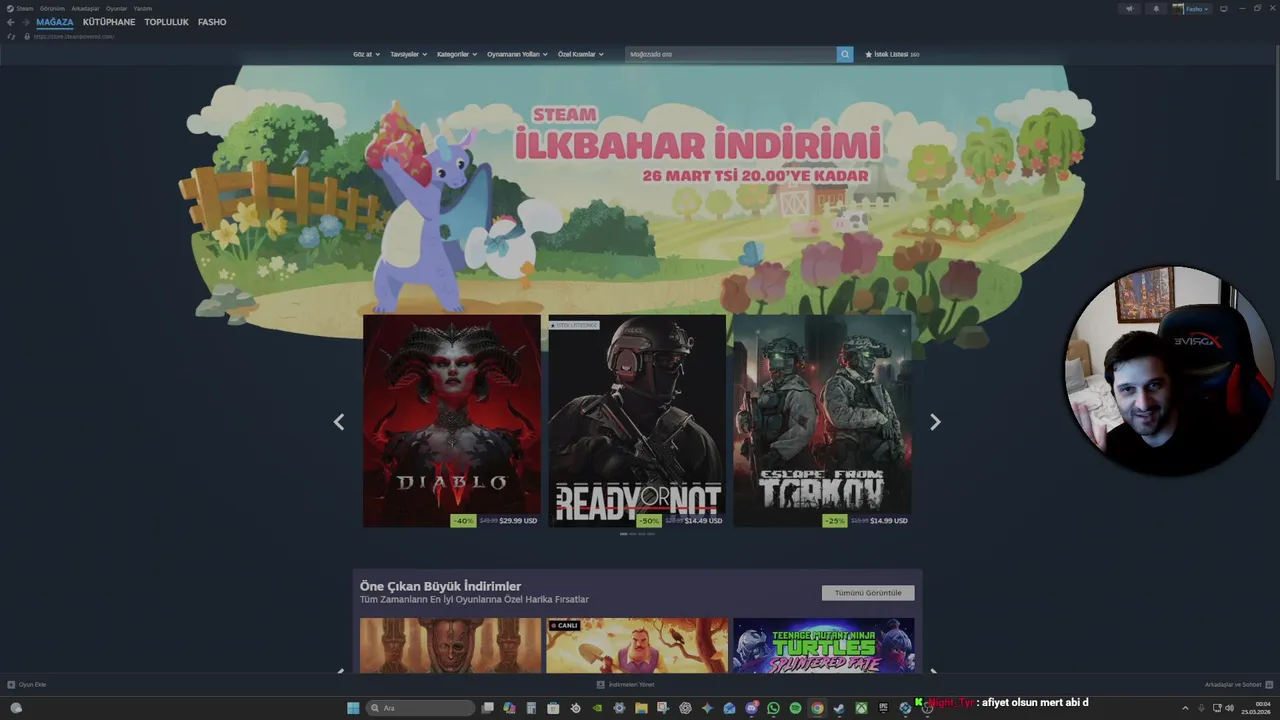Open the Arkadaşlar menu
Screen dimensions: 1280x720
point(85,8)
